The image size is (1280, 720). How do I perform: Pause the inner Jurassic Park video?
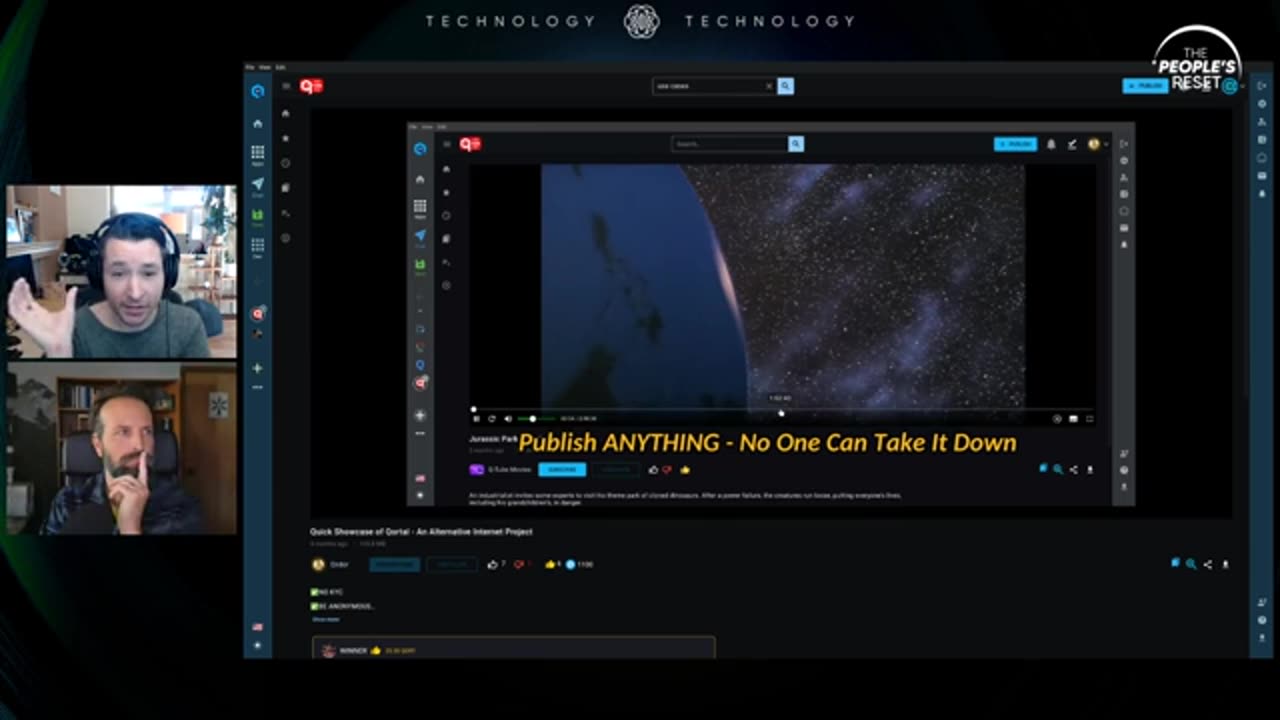(476, 419)
